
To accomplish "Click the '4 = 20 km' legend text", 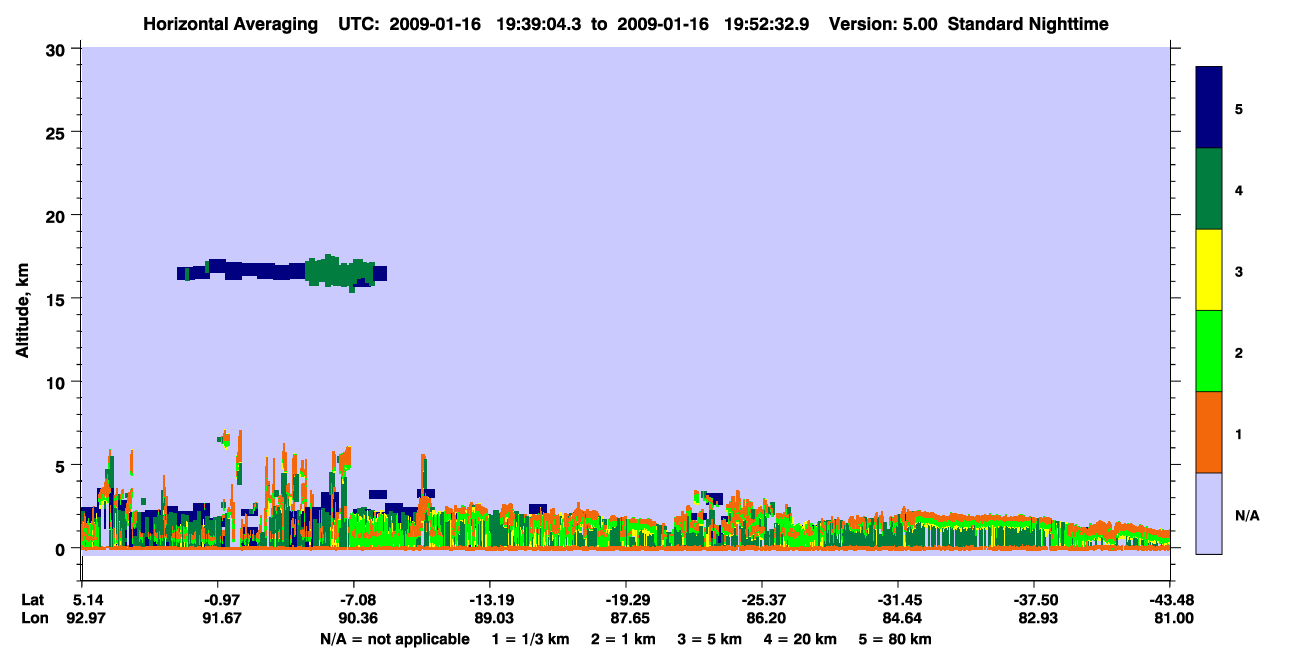I will click(x=800, y=639).
